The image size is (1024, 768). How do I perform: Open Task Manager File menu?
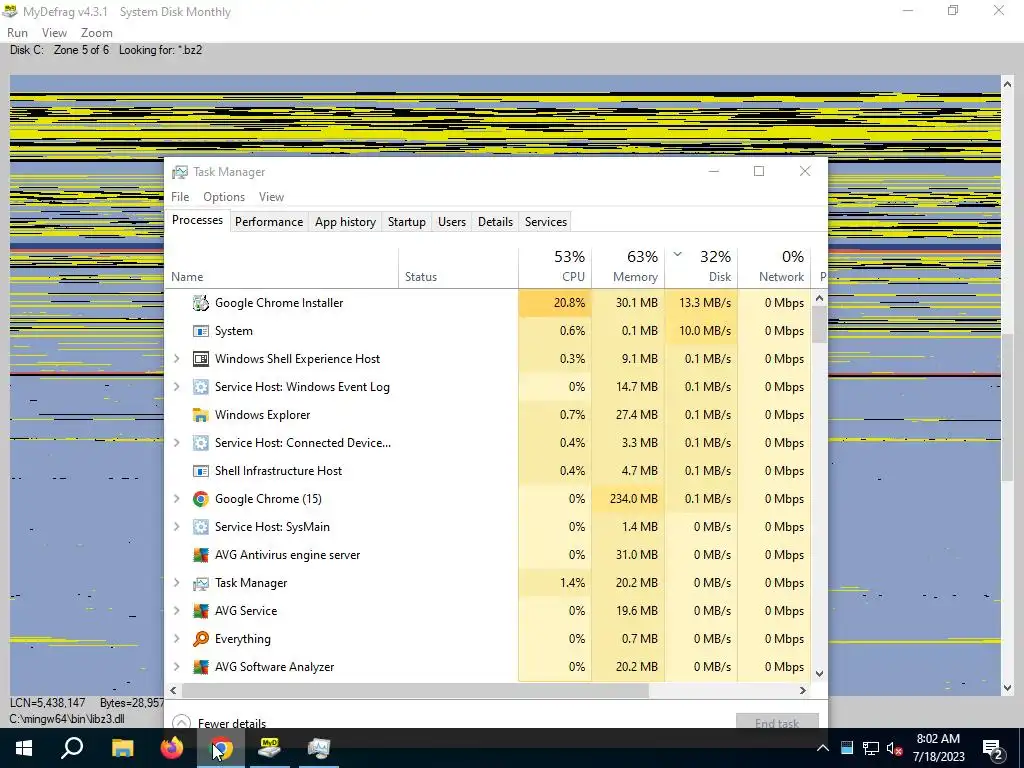pyautogui.click(x=180, y=197)
